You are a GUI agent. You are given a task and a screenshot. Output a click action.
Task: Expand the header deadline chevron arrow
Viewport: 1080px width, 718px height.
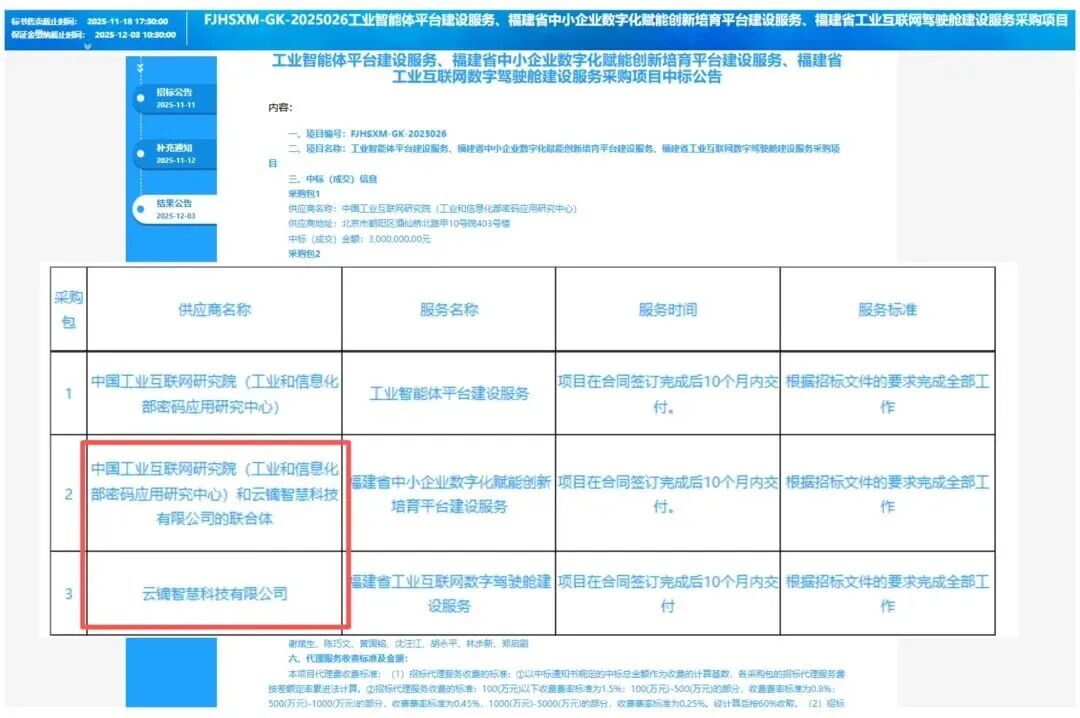[87, 46]
